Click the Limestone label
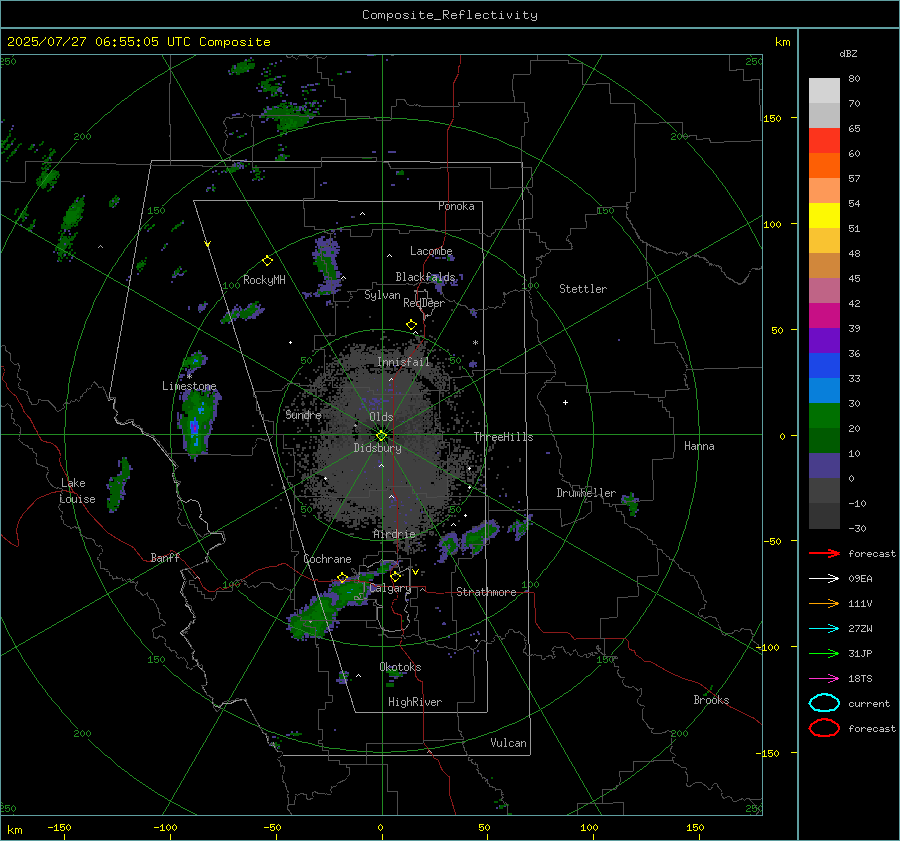 tap(189, 386)
